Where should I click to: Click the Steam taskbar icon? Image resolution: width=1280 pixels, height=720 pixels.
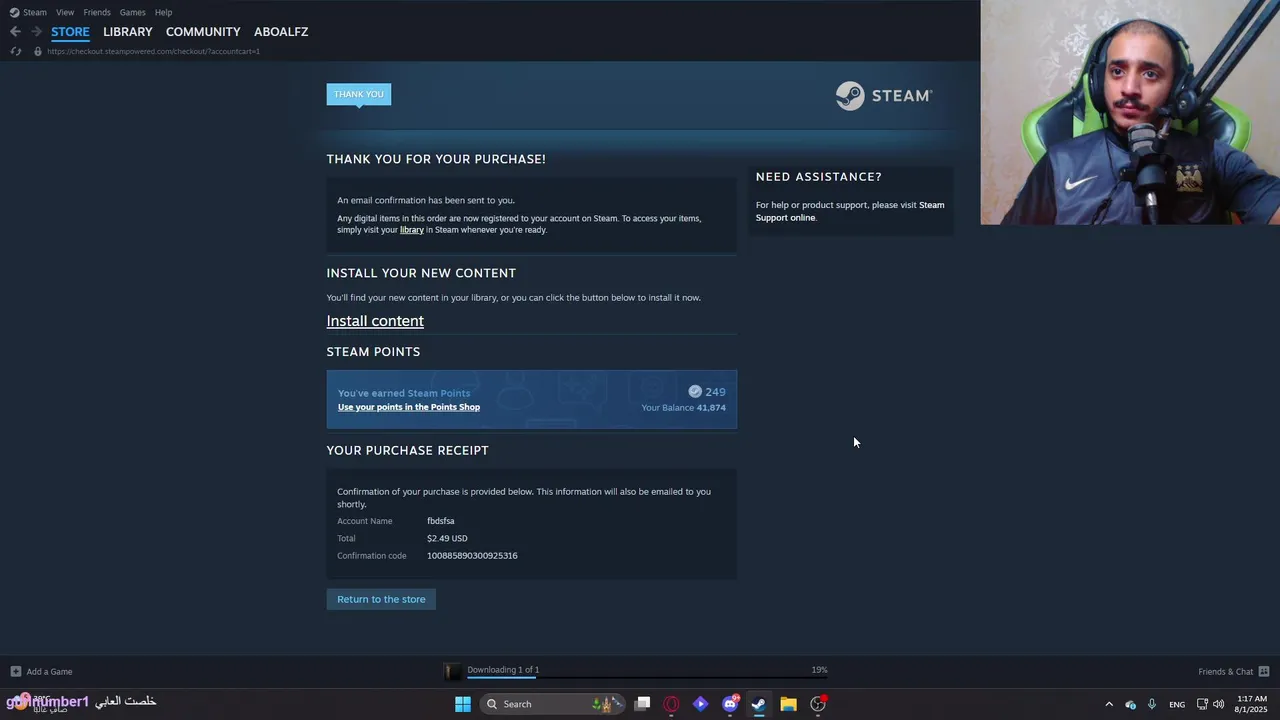759,704
